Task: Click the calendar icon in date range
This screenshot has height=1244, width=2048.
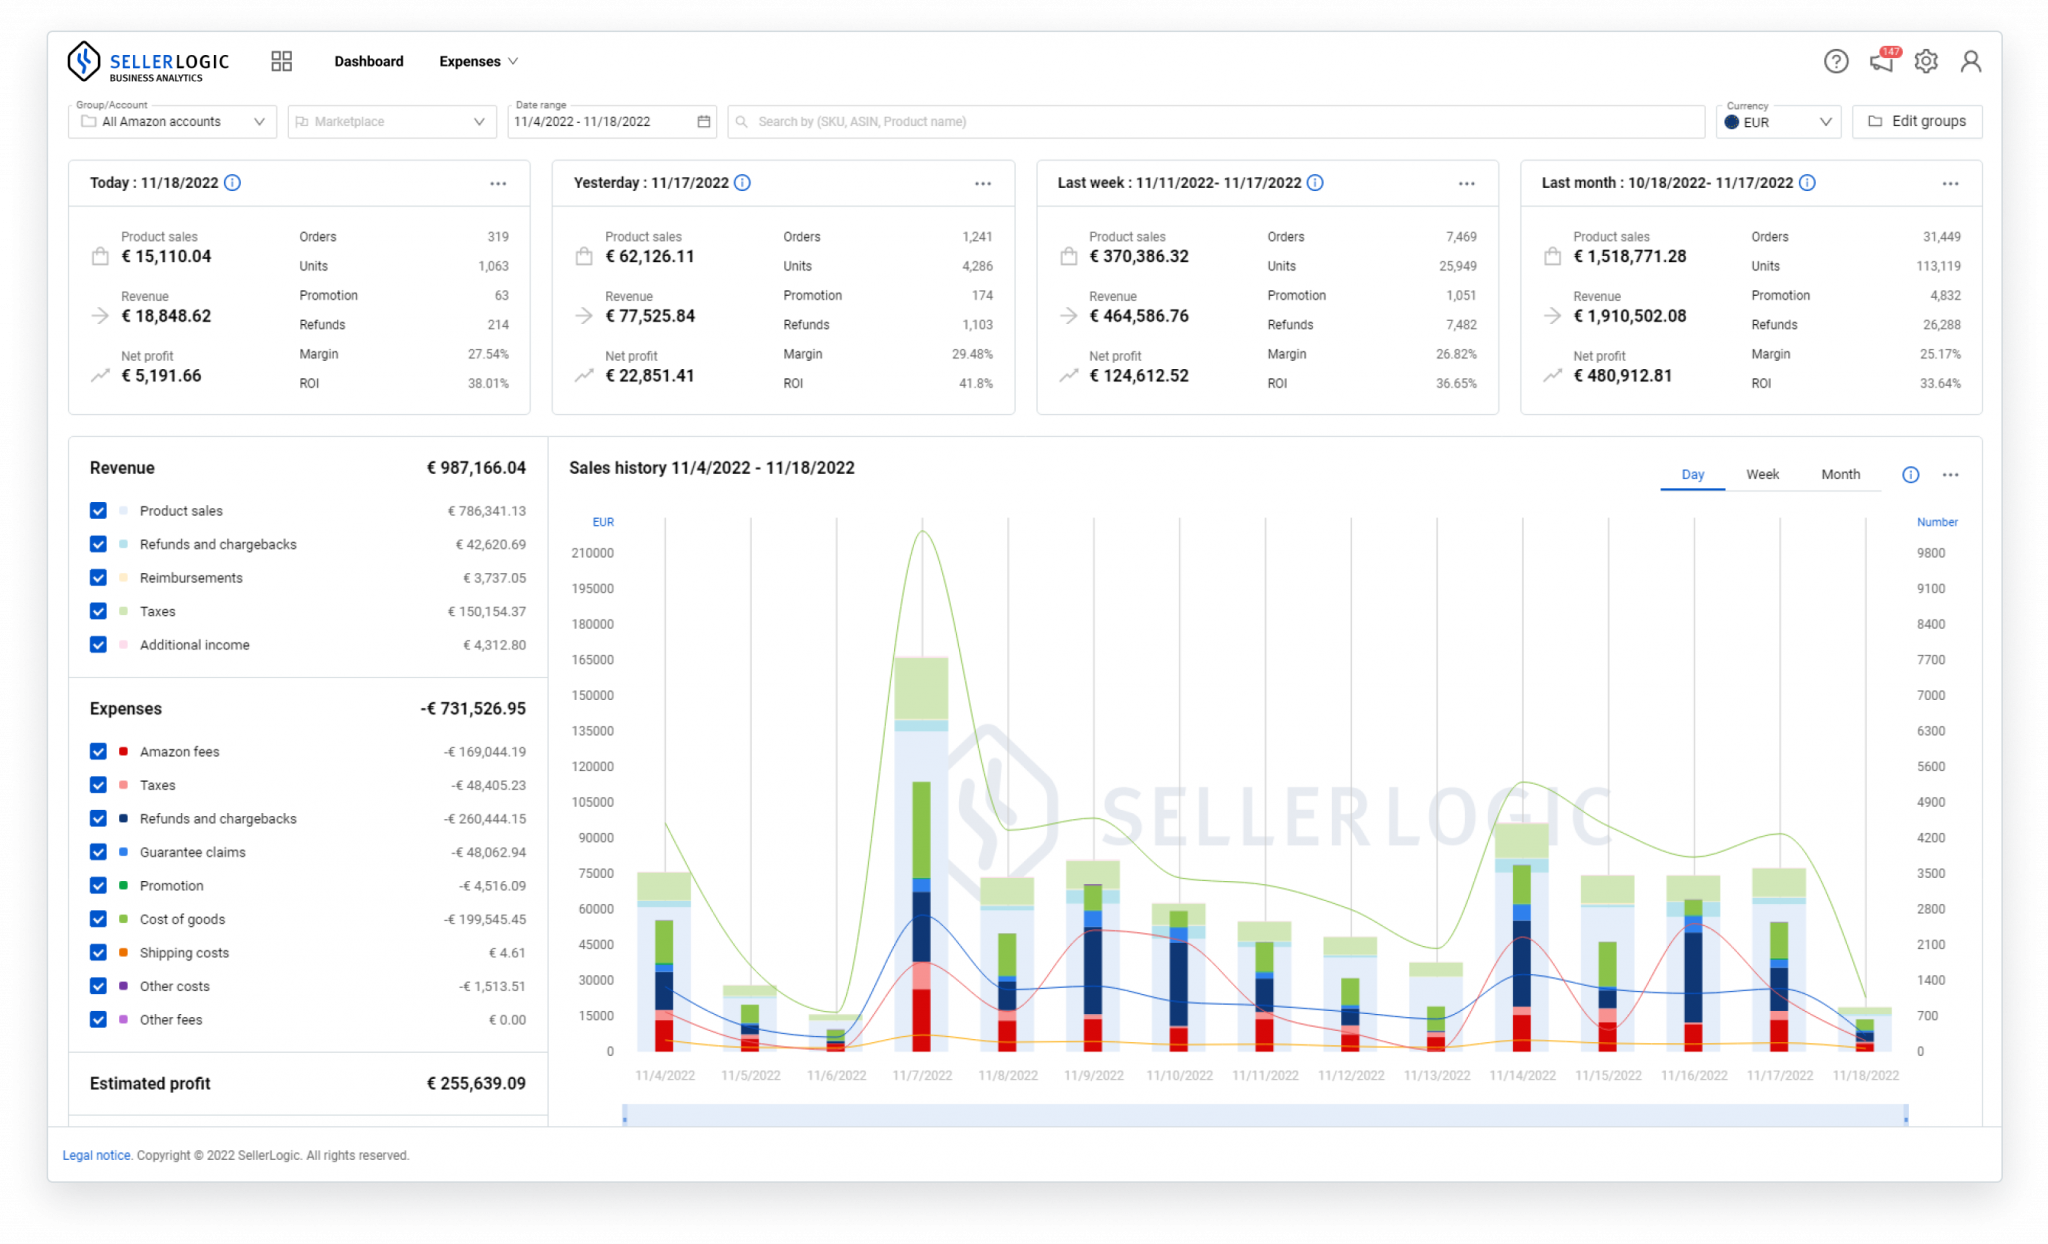Action: 704,121
